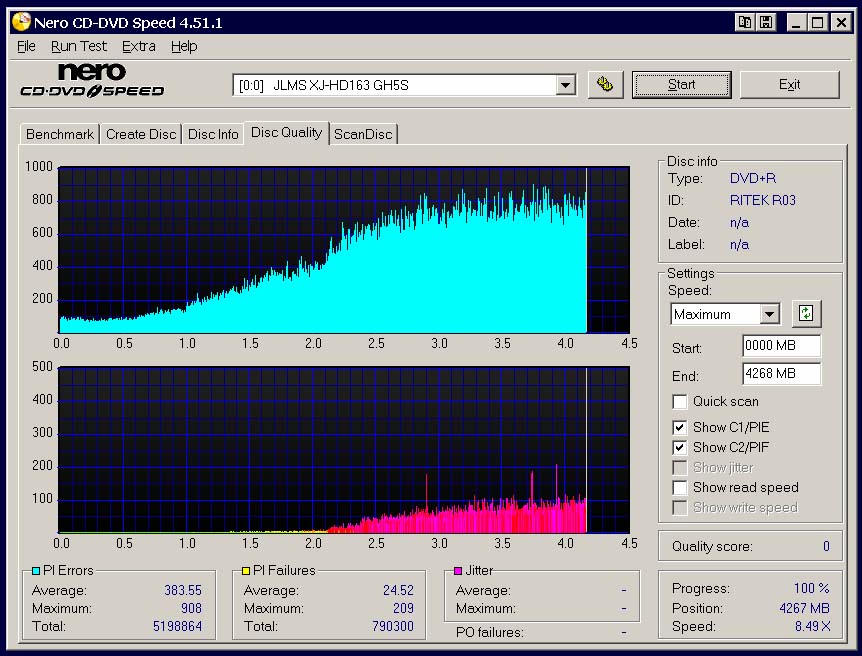This screenshot has width=862, height=656.
Task: Click the End position field 4268 MB
Action: (x=782, y=374)
